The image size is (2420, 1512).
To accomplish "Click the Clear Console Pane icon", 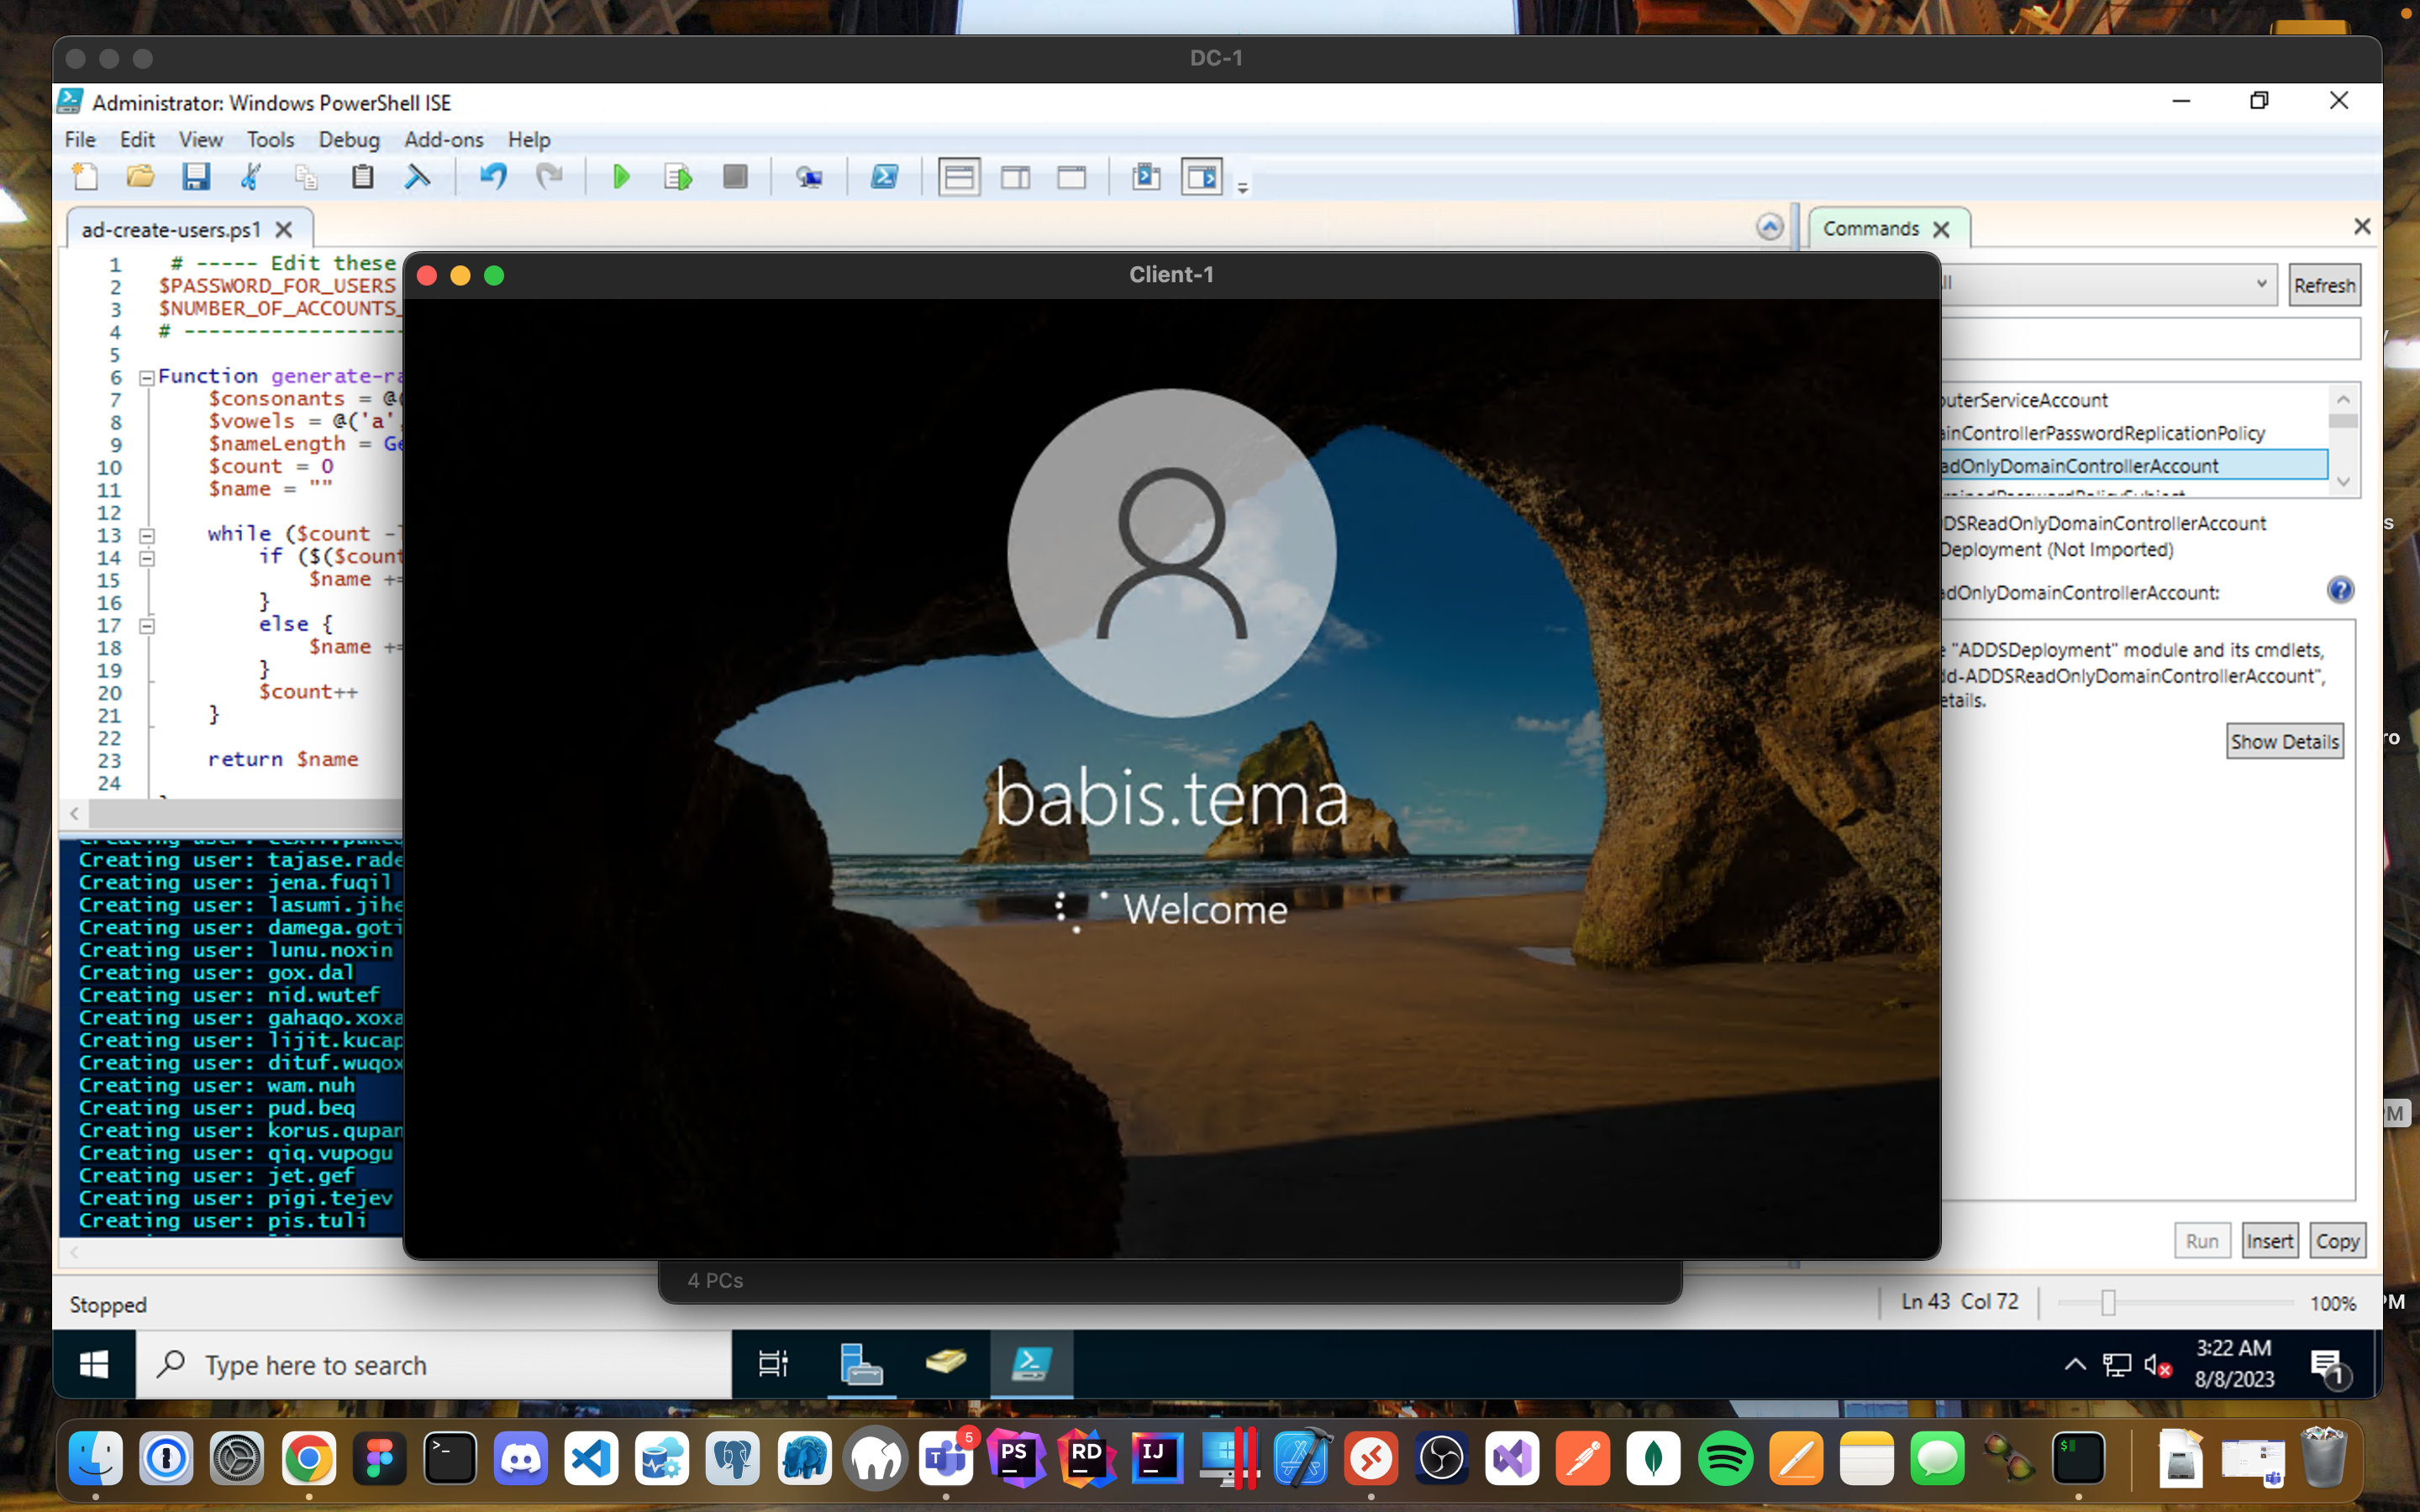I will pos(417,177).
